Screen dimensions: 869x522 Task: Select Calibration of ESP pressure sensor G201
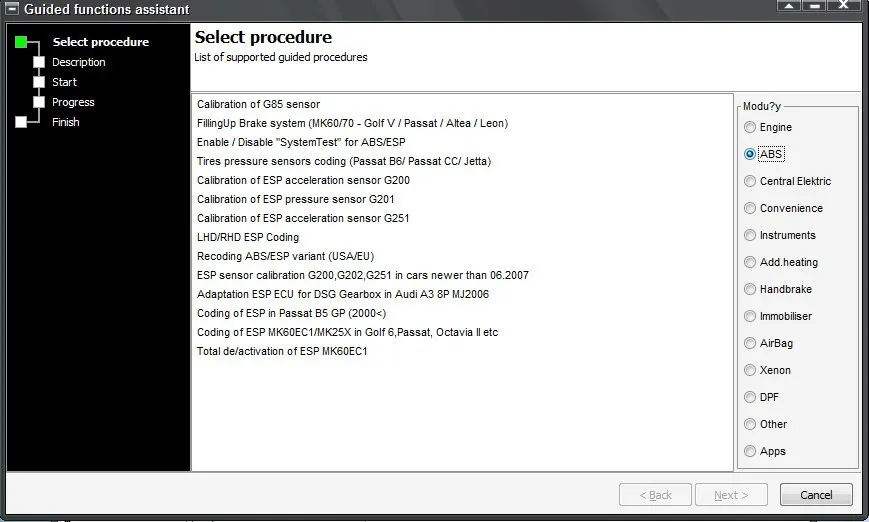tap(295, 199)
